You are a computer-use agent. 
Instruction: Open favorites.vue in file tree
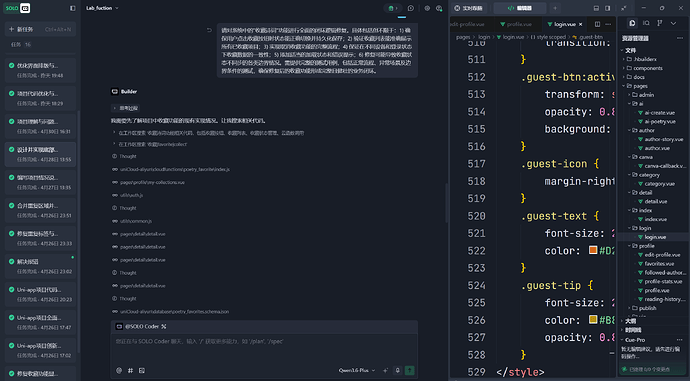659,264
